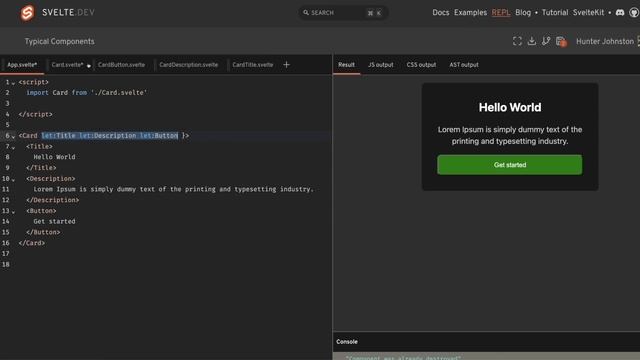Click the SVELTE.DEV site title

point(68,13)
